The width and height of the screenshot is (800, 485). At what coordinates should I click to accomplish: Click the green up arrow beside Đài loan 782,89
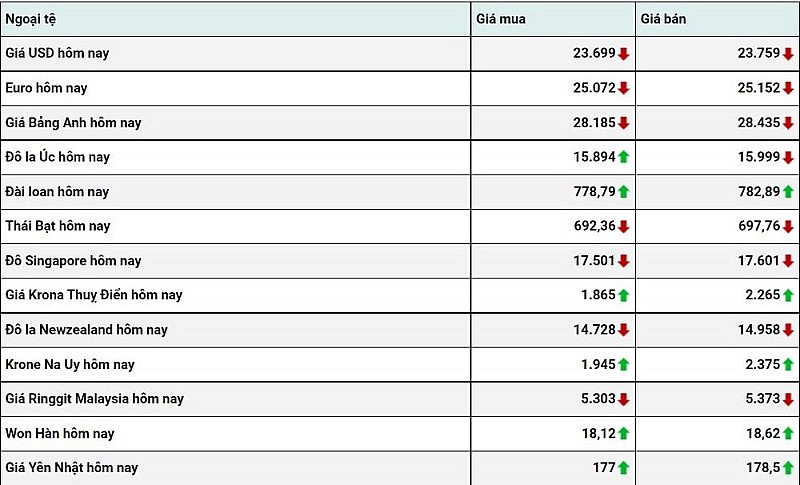[x=788, y=192]
